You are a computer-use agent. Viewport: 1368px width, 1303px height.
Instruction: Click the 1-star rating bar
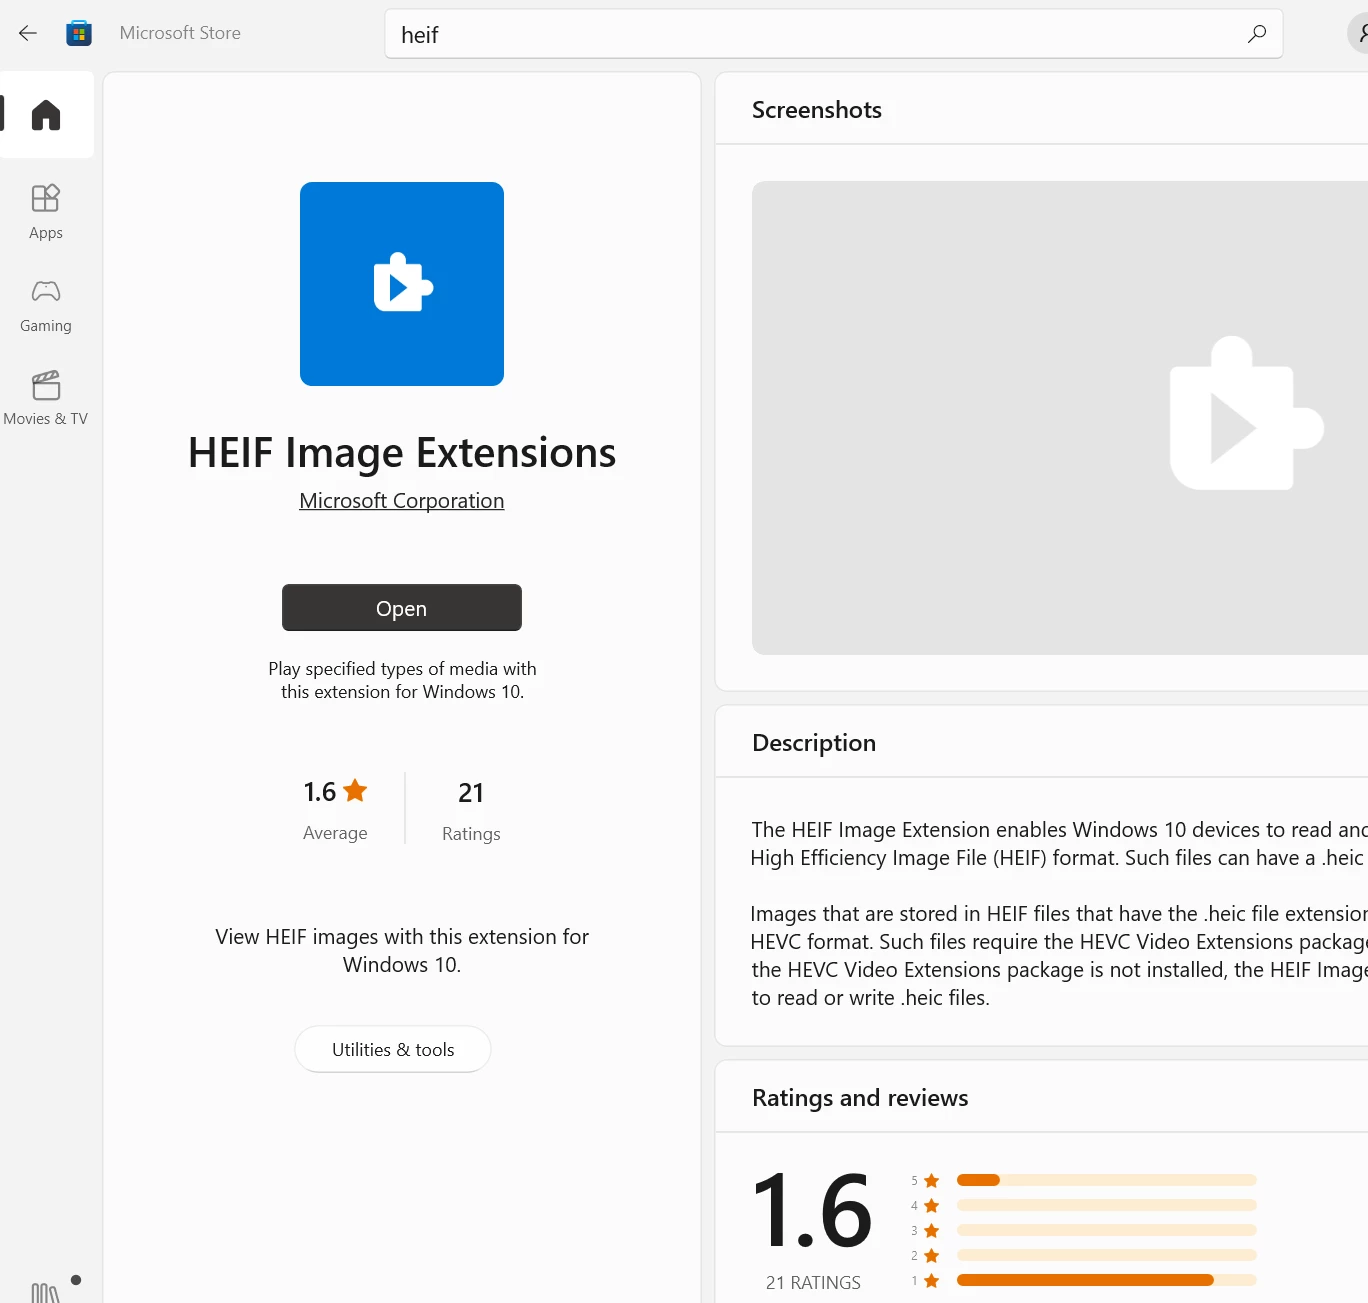(x=1106, y=1280)
